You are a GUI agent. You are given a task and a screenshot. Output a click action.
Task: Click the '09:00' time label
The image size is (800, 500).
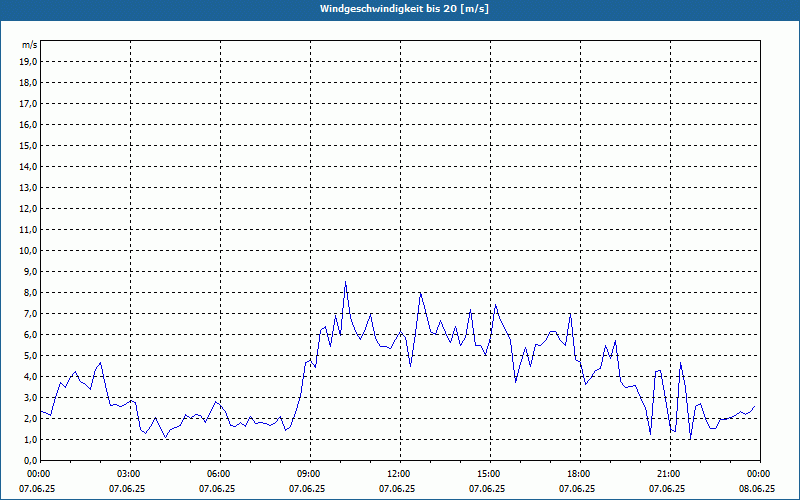(x=310, y=474)
